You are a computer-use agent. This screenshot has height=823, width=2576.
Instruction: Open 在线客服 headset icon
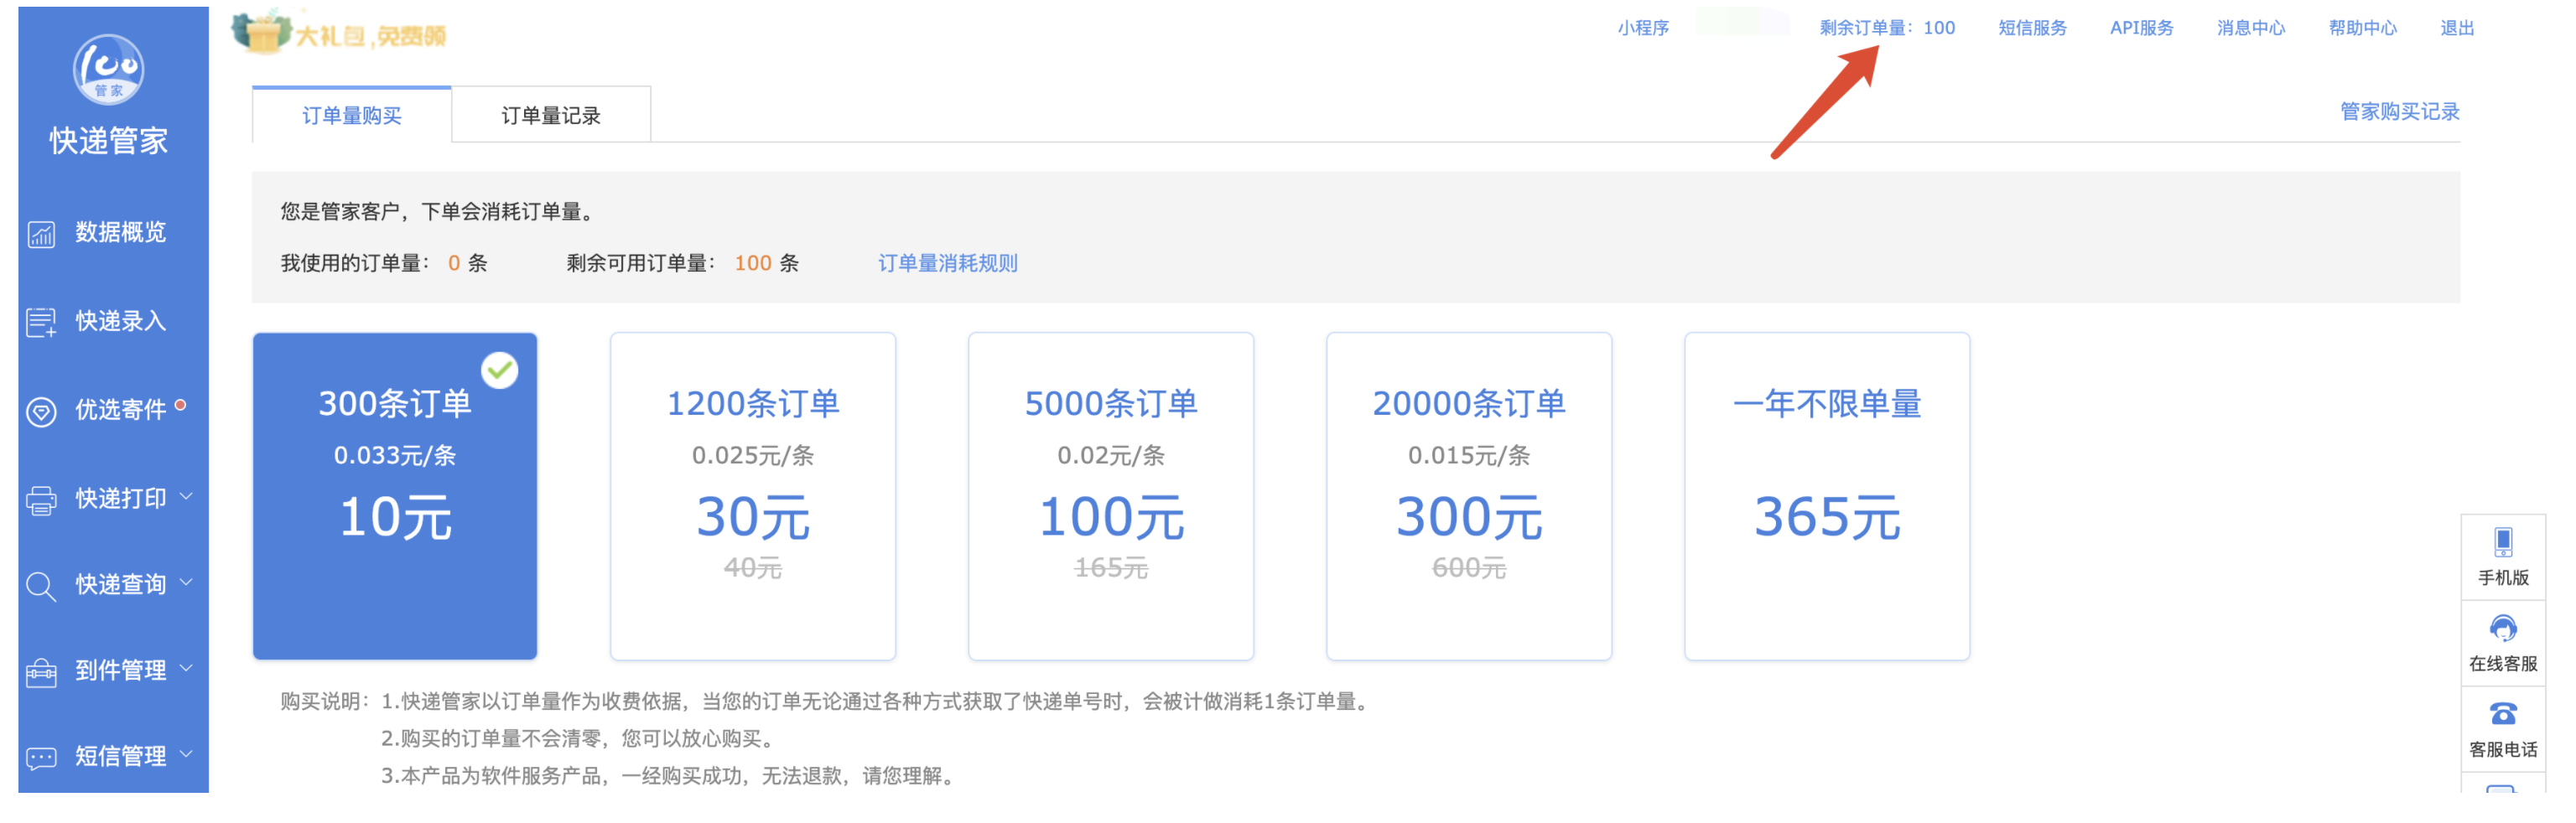pyautogui.click(x=2501, y=628)
